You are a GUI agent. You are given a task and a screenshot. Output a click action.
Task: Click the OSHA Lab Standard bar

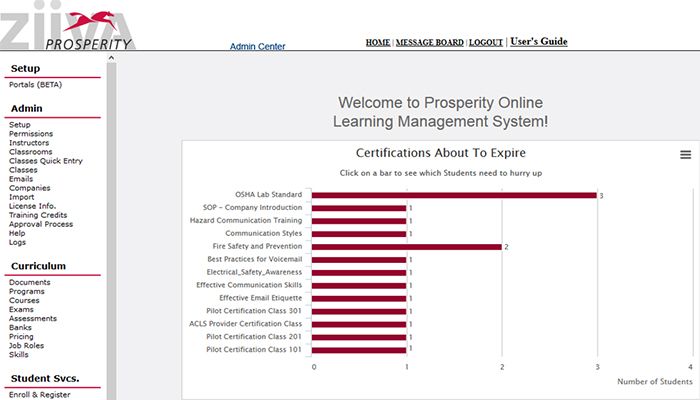coord(454,195)
